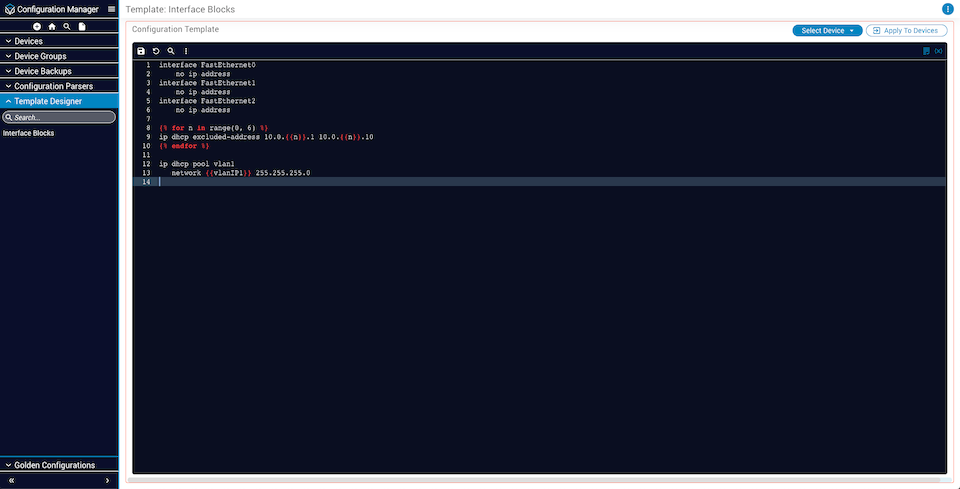
Task: Open the editor's three-dot more options menu
Action: [x=186, y=51]
